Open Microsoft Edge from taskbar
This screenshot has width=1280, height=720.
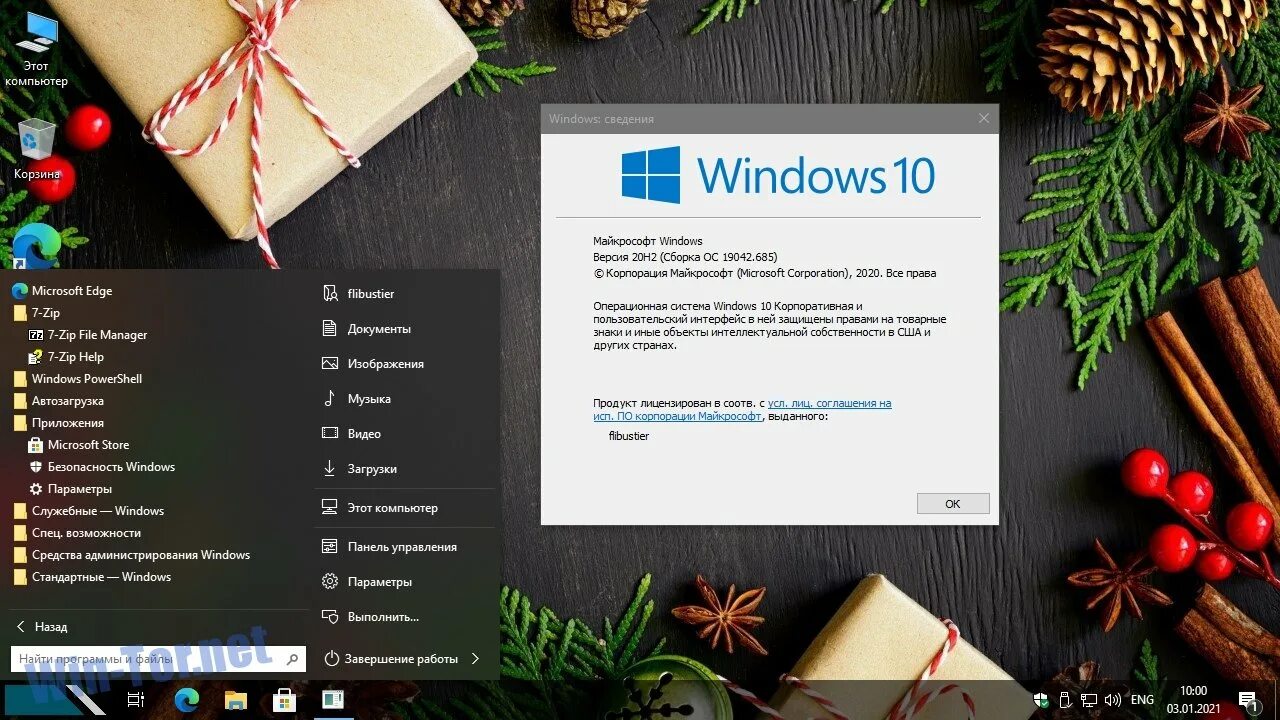[x=186, y=700]
